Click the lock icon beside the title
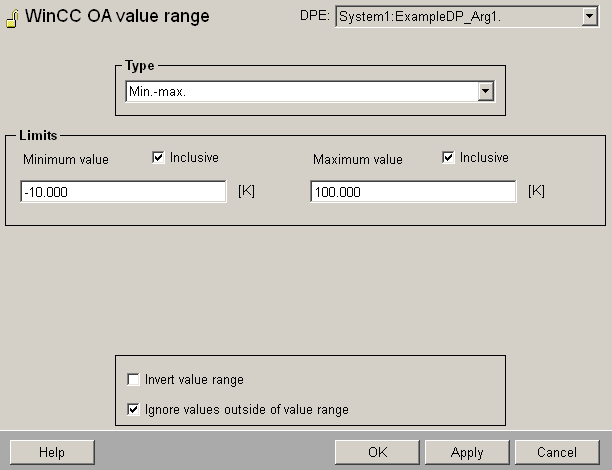 click(x=11, y=17)
